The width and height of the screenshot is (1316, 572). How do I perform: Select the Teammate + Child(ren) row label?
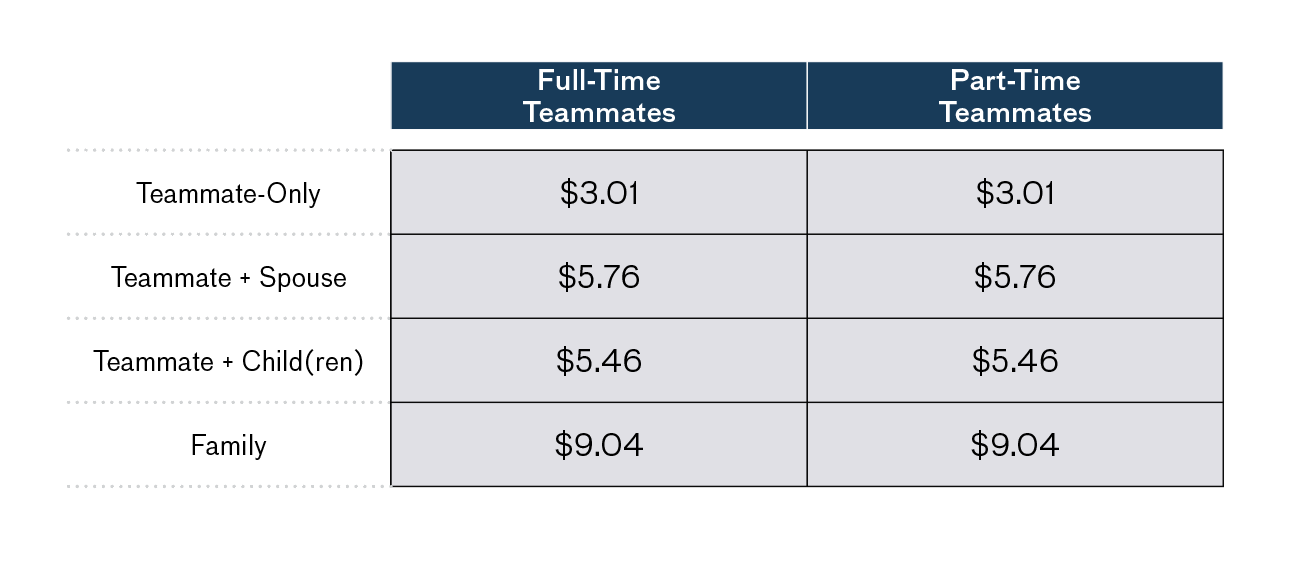(x=228, y=361)
